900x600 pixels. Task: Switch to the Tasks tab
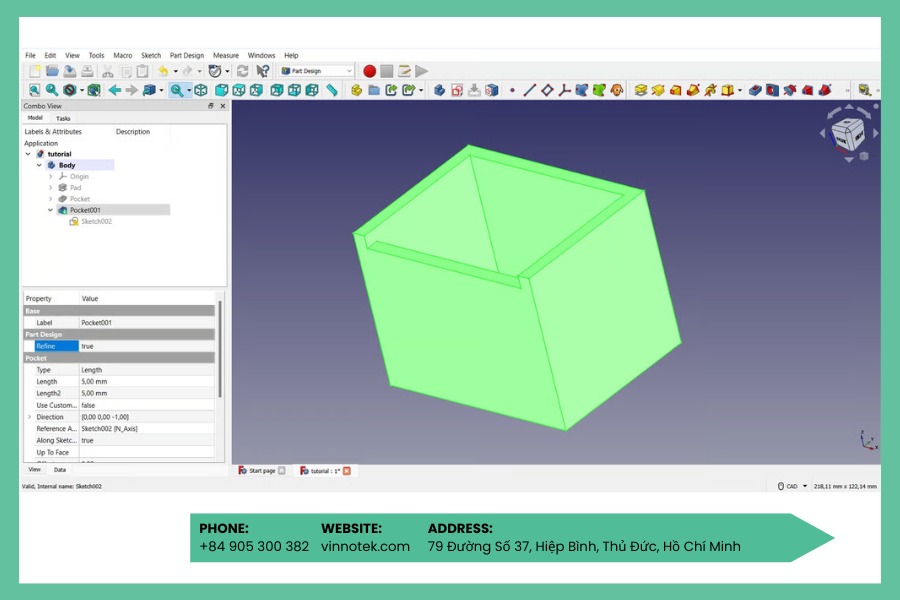(63, 118)
